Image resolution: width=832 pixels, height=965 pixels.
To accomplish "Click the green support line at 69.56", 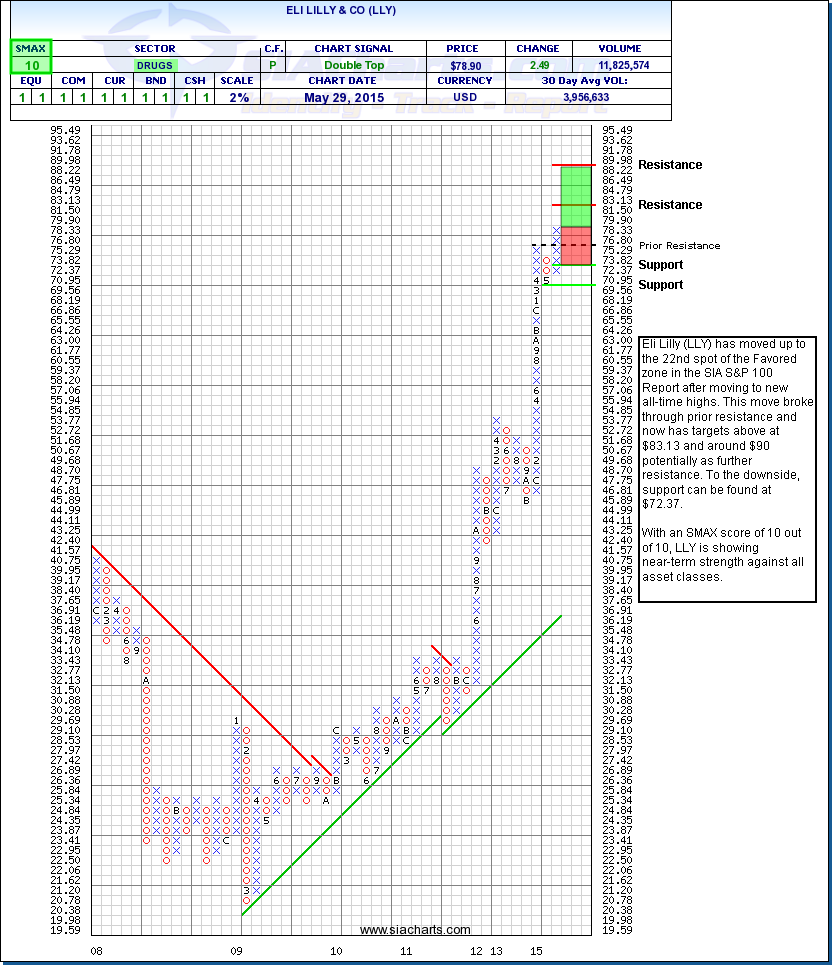I will [574, 285].
